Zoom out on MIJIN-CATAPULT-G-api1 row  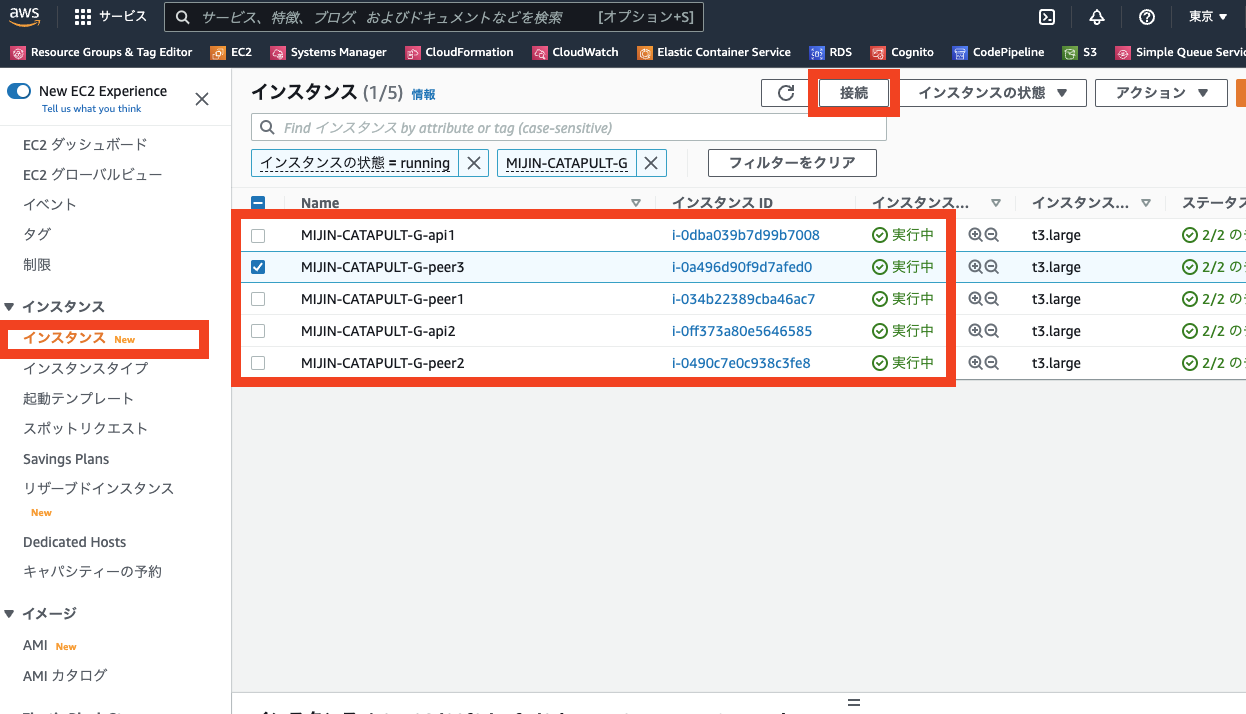pyautogui.click(x=992, y=236)
